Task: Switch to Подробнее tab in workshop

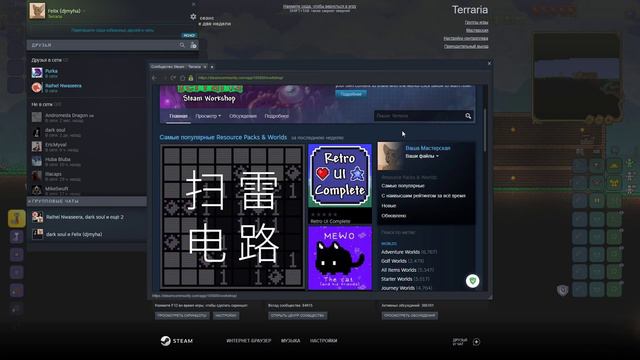Action: pos(276,116)
